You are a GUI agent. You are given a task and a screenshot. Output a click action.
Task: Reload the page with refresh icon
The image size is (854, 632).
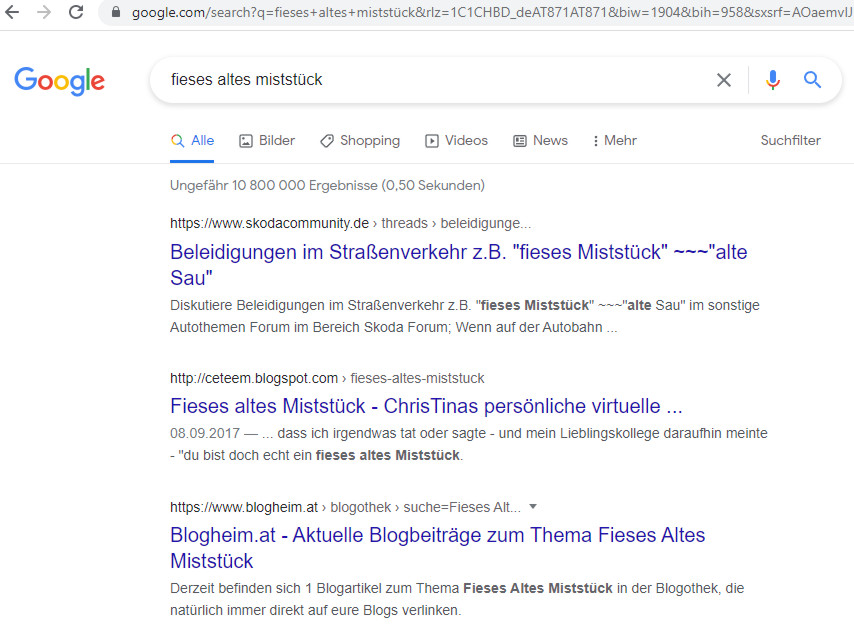tap(76, 13)
